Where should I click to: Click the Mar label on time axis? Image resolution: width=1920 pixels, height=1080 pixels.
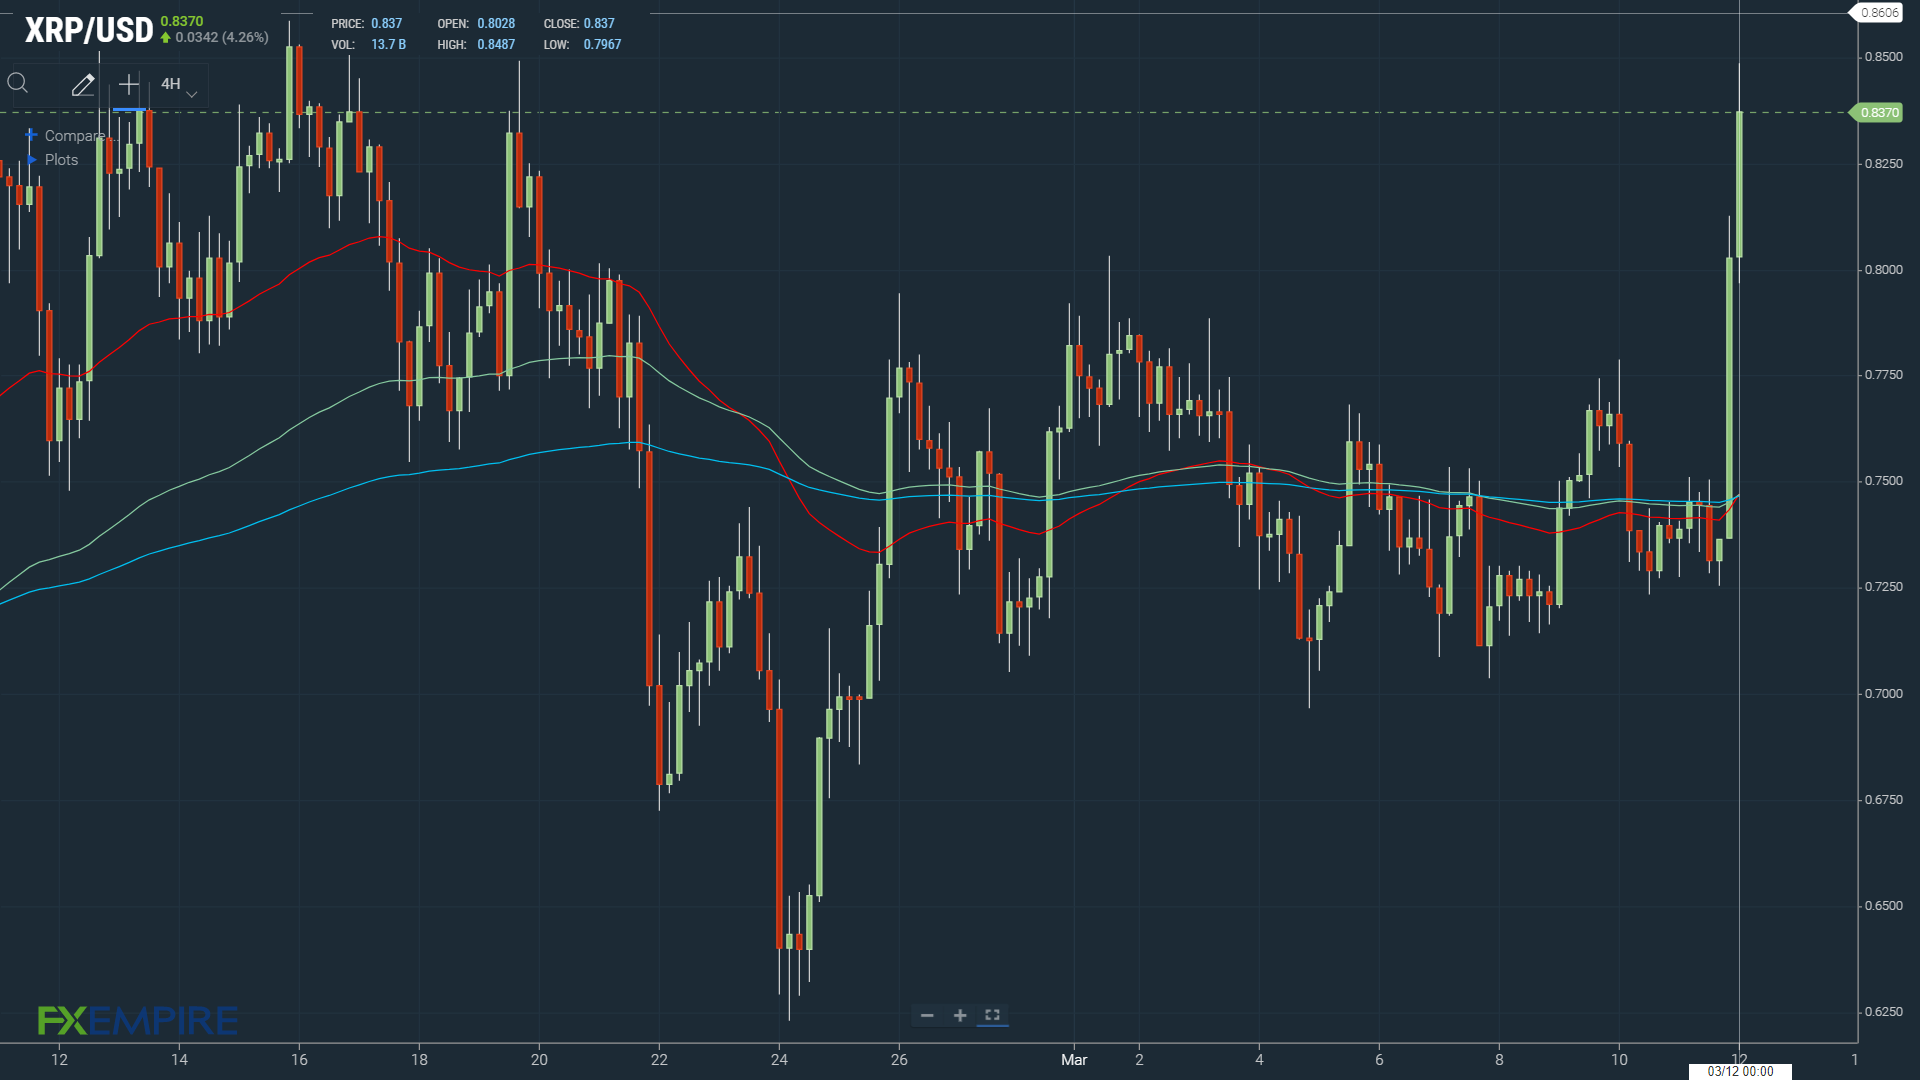point(1074,1060)
